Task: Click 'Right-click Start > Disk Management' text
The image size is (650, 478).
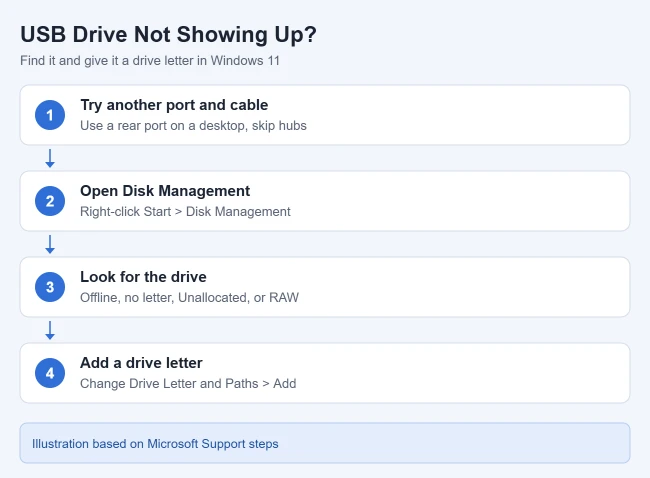Action: click(185, 212)
